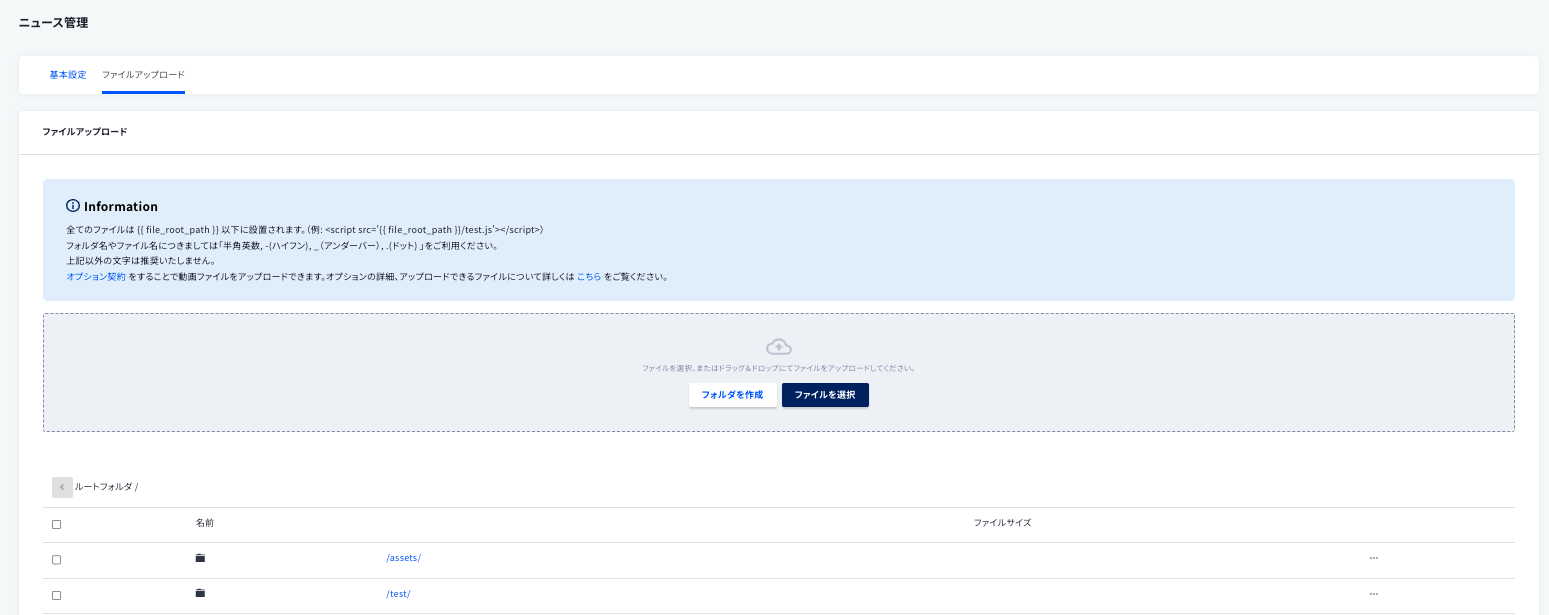This screenshot has width=1549, height=615.
Task: Open the /assets/ folder link
Action: click(x=403, y=558)
